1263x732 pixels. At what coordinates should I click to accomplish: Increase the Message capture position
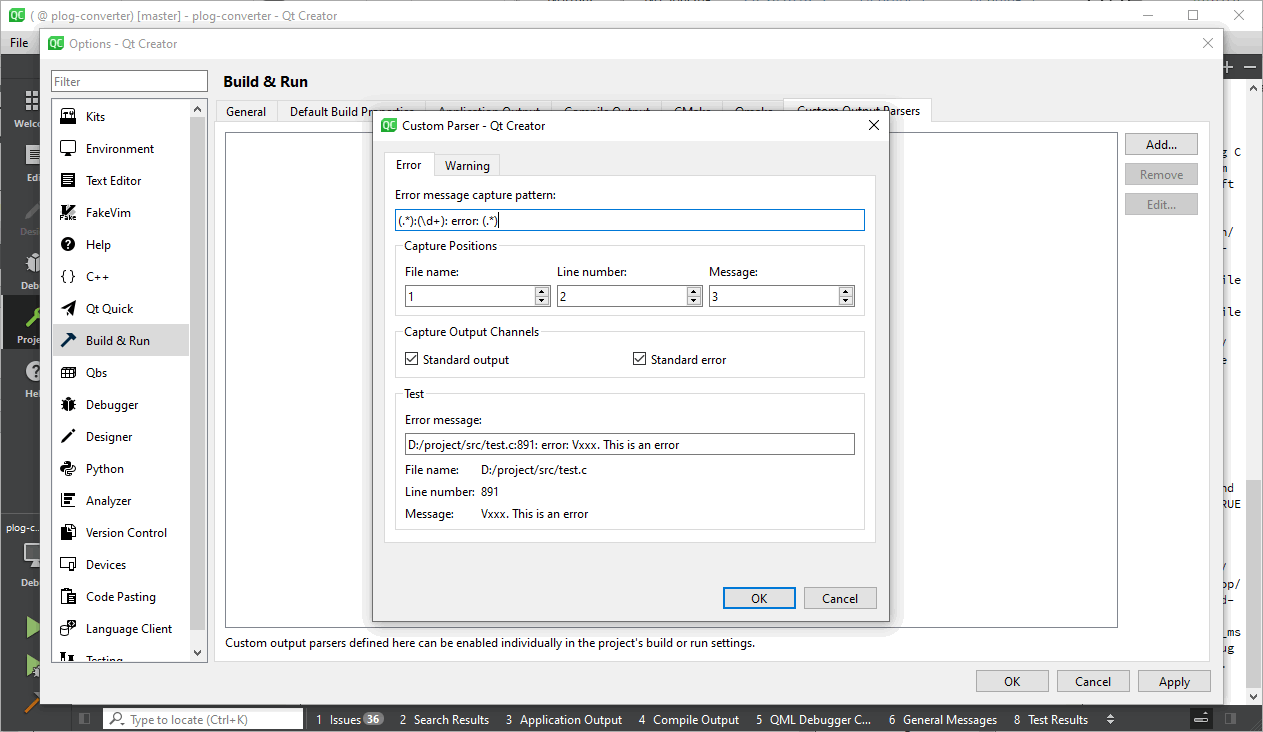point(846,291)
